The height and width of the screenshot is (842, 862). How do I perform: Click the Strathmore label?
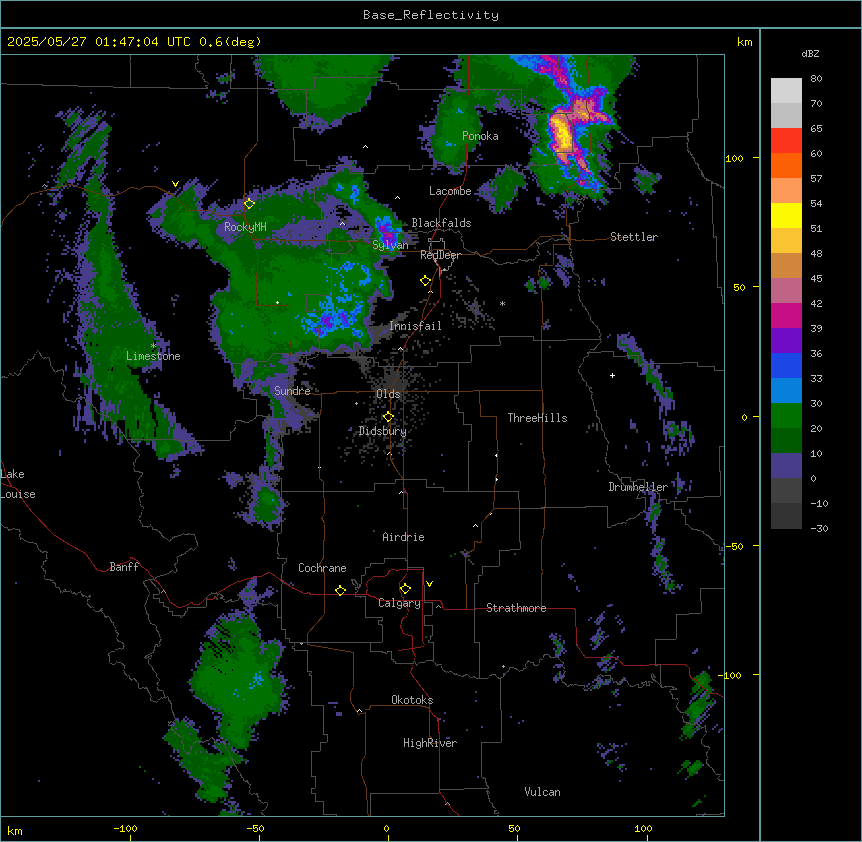tap(516, 608)
